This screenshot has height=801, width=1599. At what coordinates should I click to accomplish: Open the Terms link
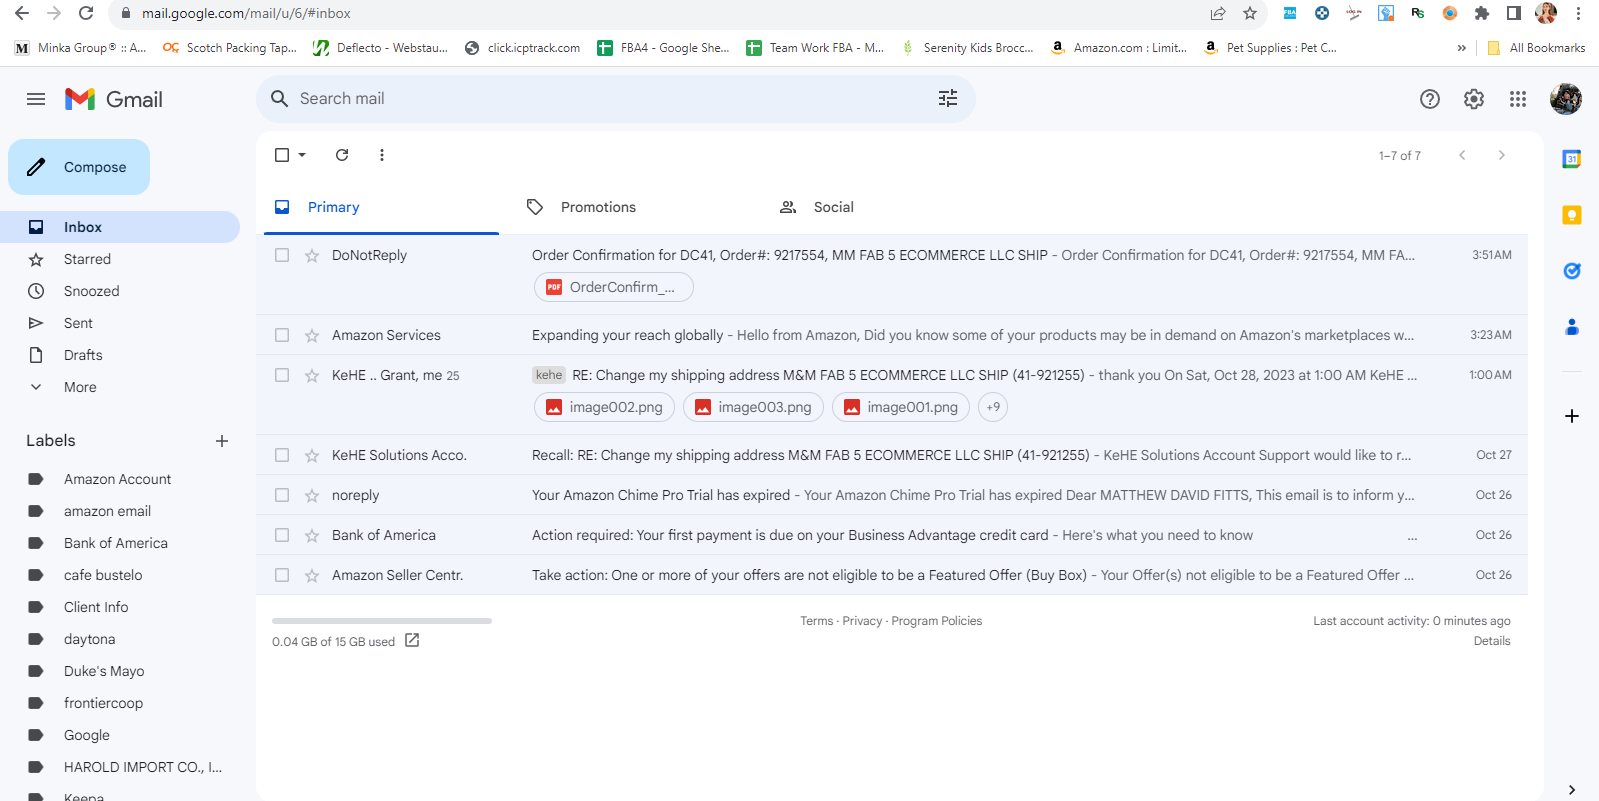point(816,621)
